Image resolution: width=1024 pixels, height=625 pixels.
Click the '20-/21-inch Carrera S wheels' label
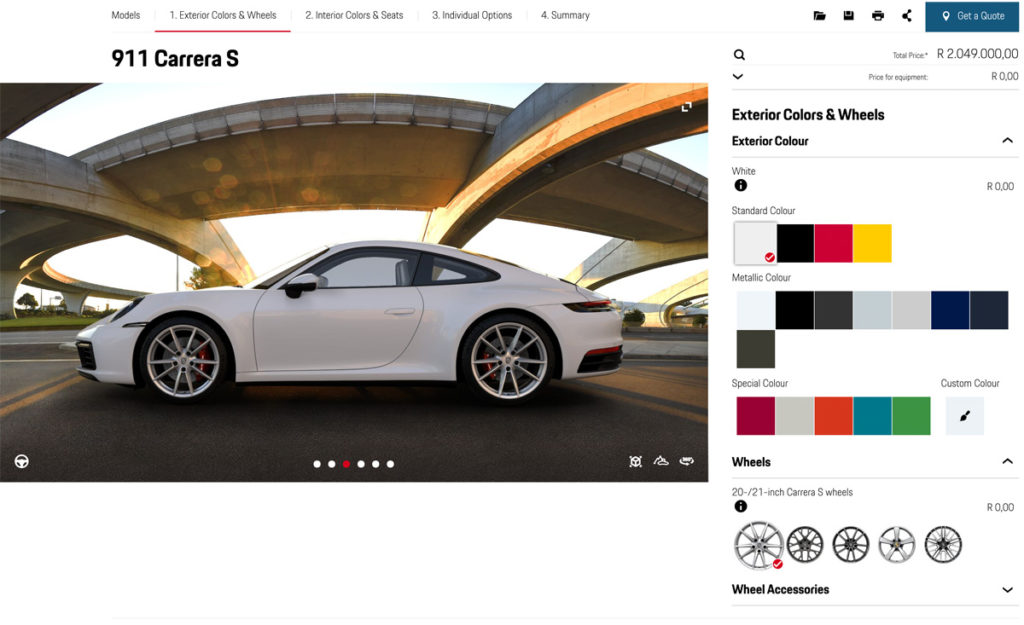pos(792,492)
